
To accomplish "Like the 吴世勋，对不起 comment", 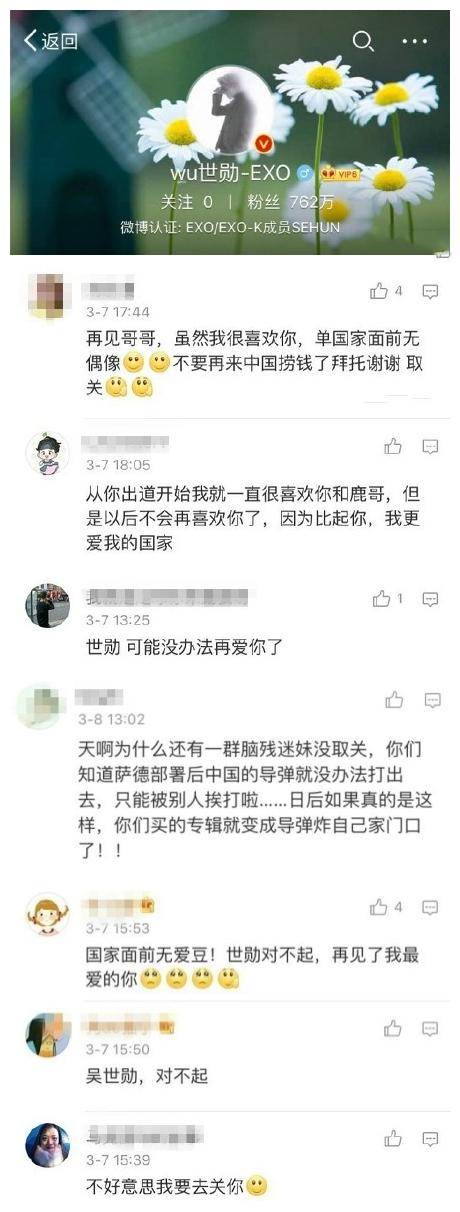I will point(393,1028).
